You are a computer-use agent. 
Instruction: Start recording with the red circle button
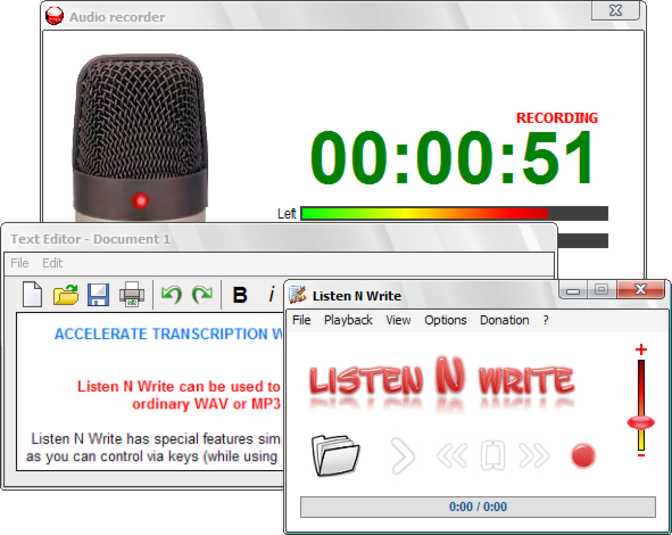[x=583, y=455]
